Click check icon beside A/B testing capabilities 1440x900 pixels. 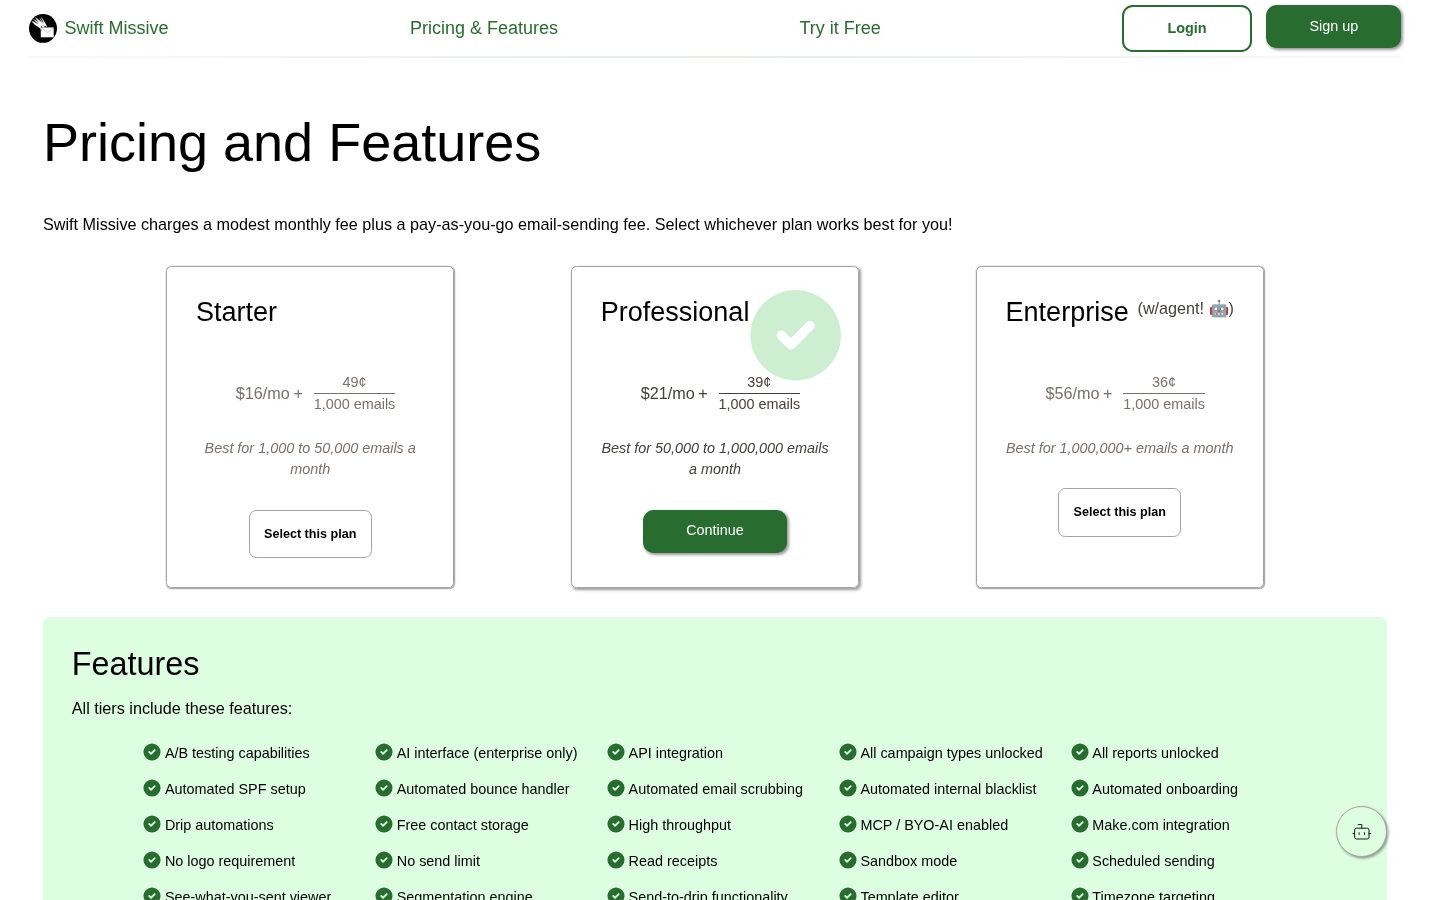pyautogui.click(x=152, y=752)
